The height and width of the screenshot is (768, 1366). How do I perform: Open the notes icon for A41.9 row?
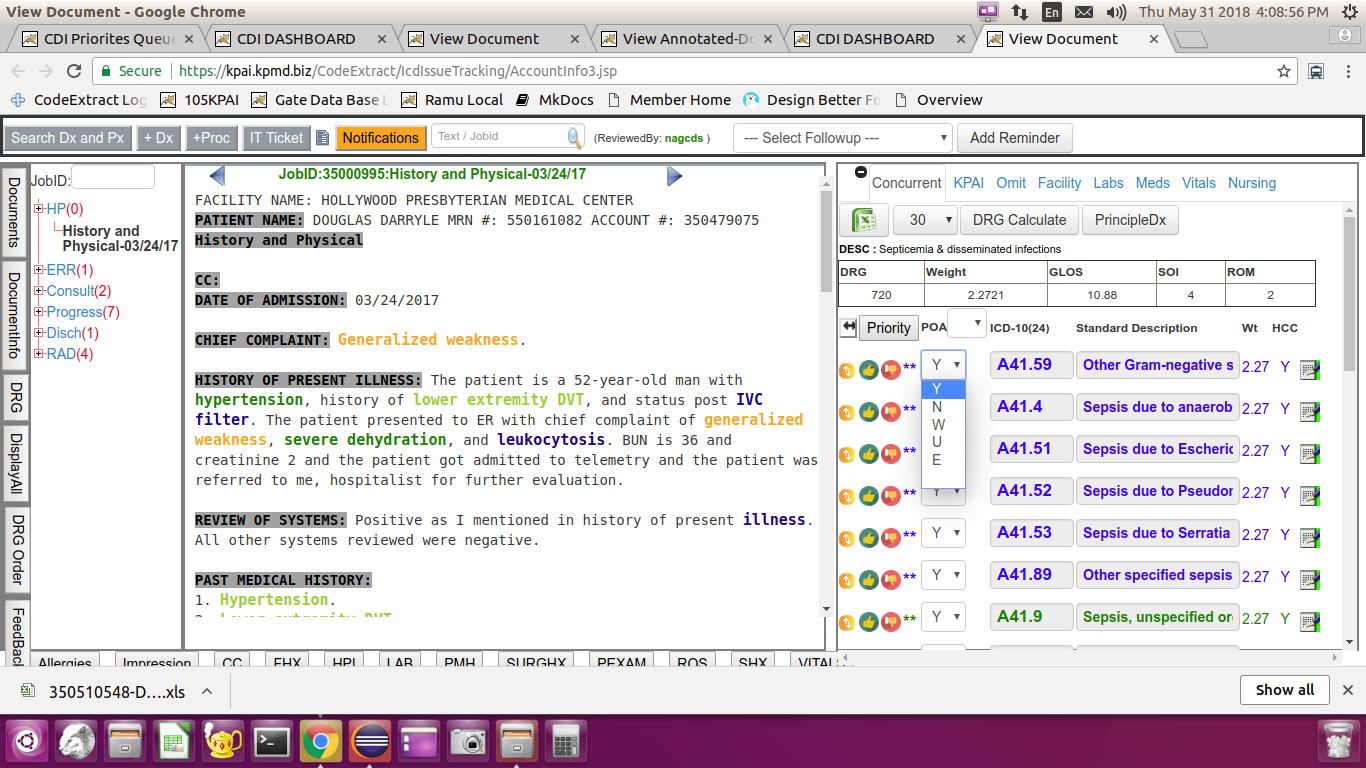click(x=1309, y=622)
